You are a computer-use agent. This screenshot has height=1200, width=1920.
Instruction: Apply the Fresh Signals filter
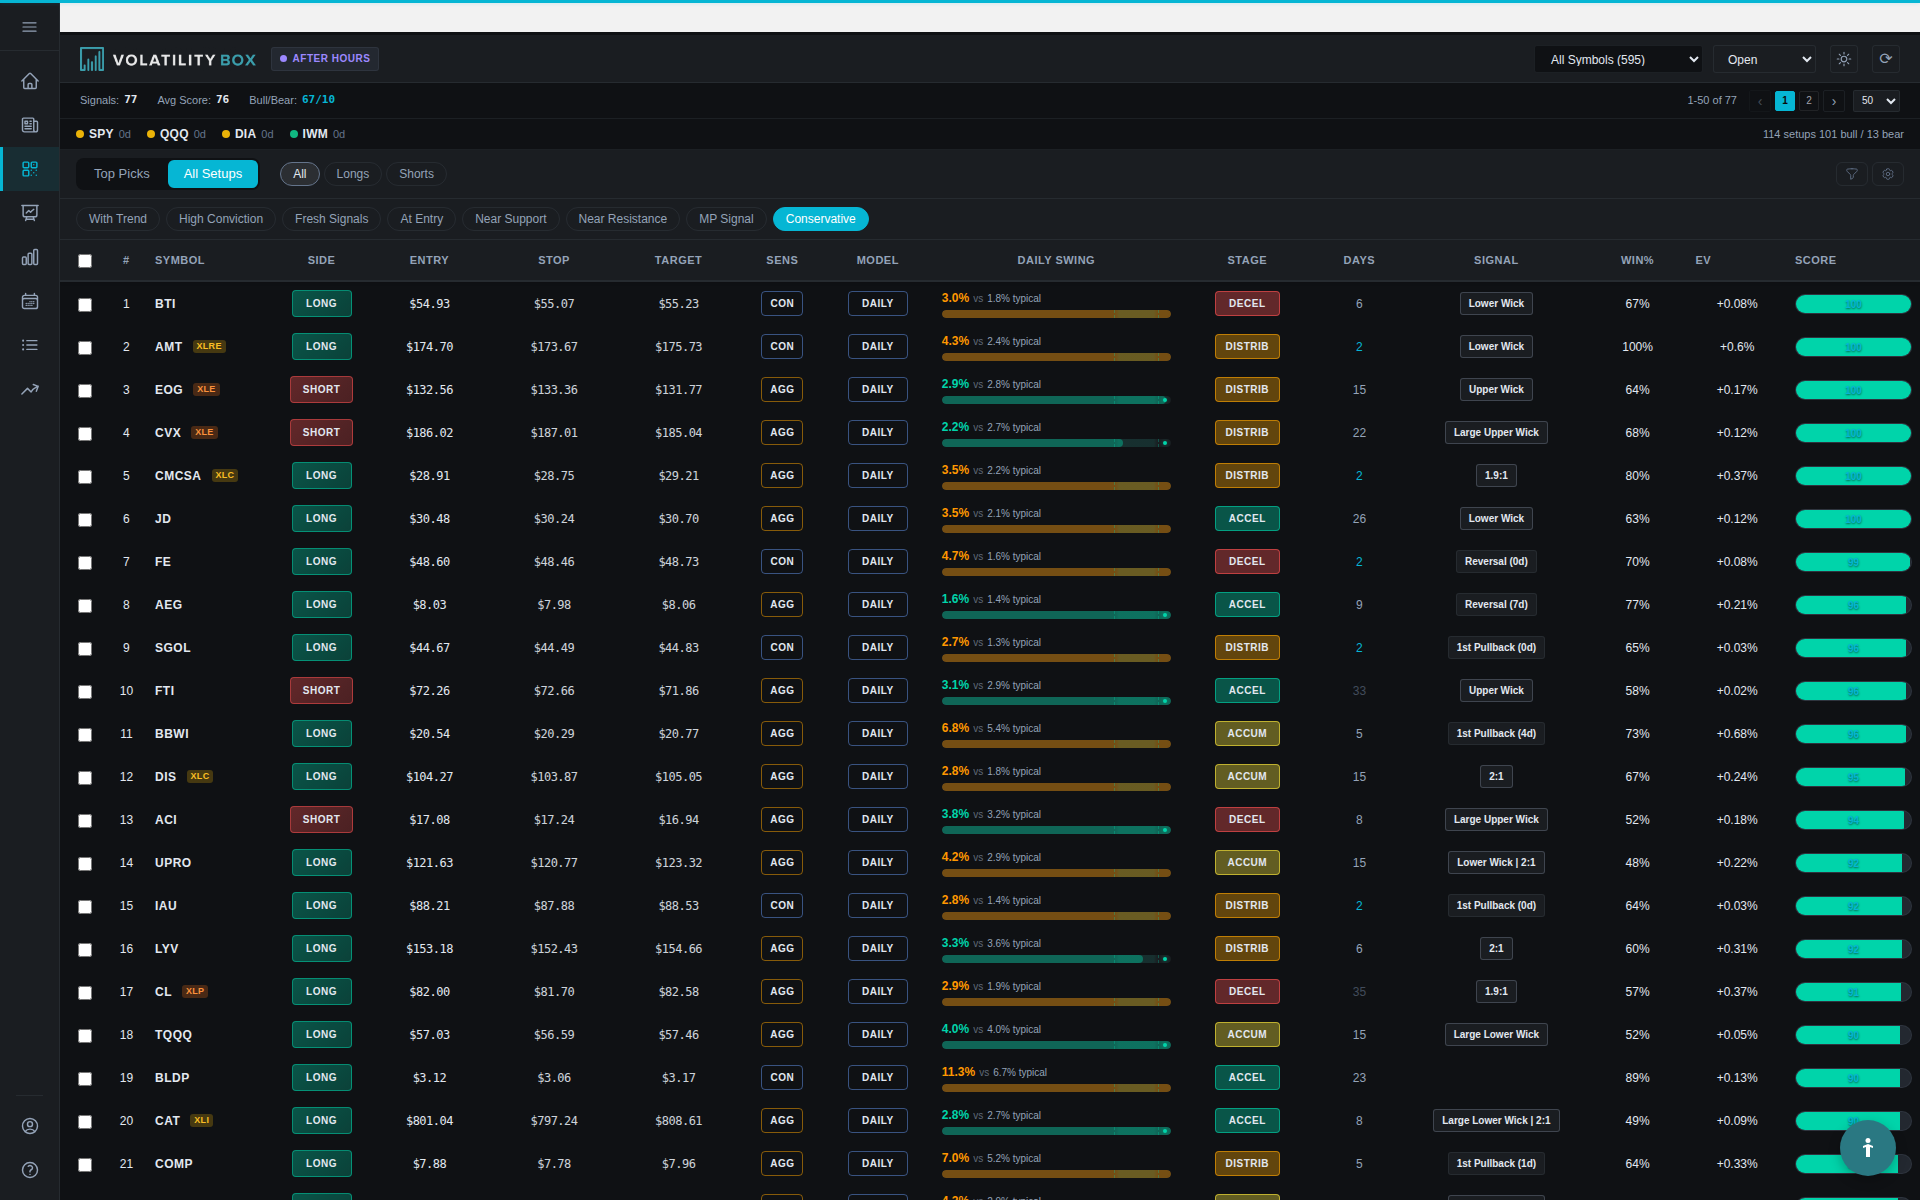[x=331, y=219]
